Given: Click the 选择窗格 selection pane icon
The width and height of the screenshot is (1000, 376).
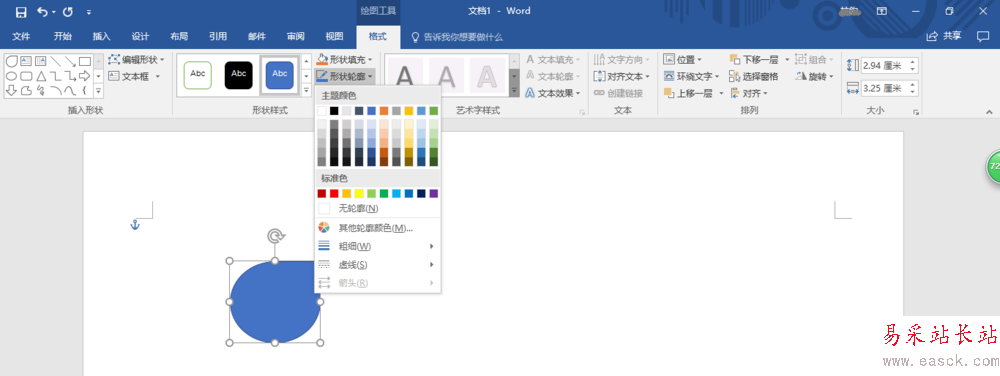Looking at the screenshot, I should pos(735,76).
